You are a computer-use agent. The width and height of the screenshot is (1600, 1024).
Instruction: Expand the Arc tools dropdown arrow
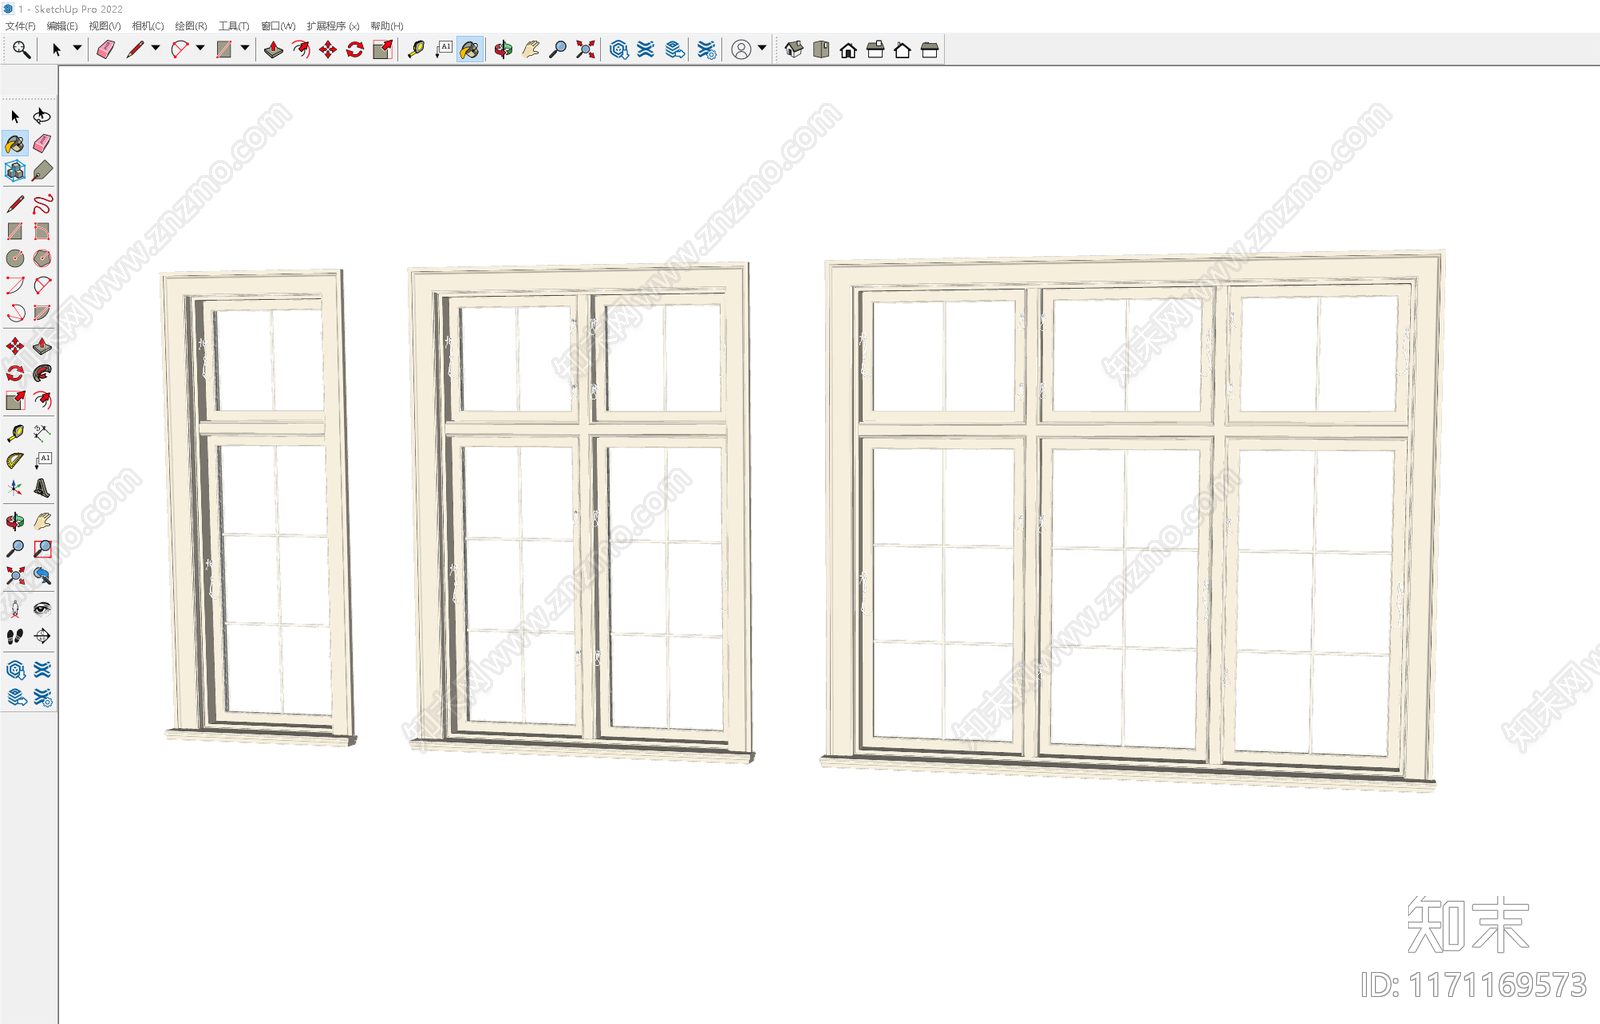[200, 48]
